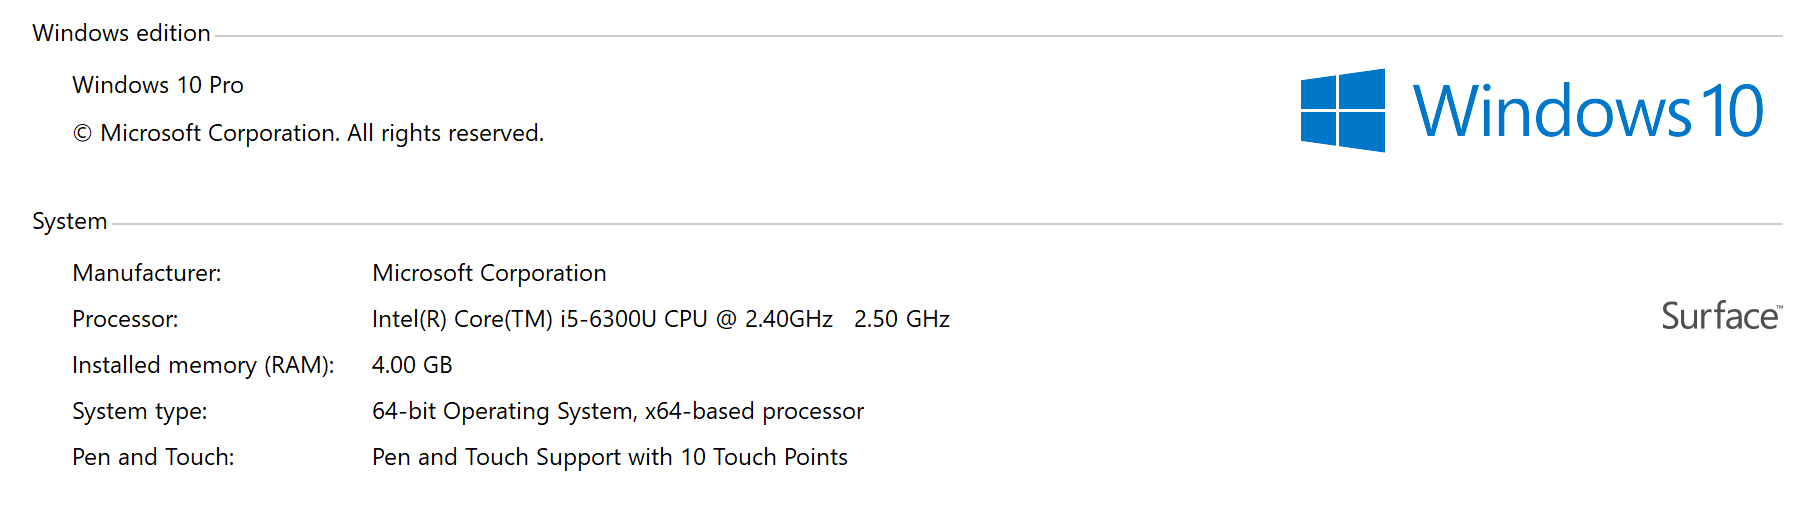
Task: Select the Intel Core i5-6300U processor text
Action: (x=602, y=319)
